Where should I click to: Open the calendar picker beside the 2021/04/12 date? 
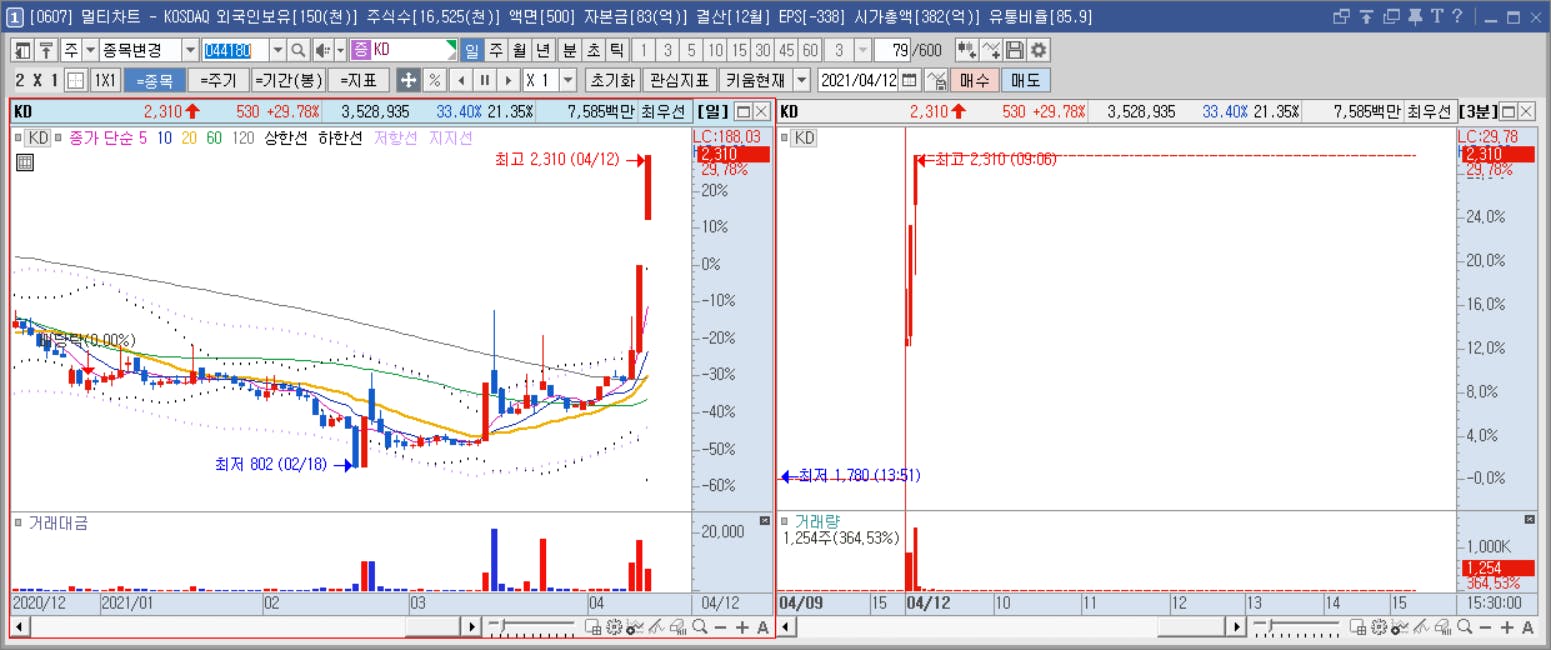(x=910, y=80)
